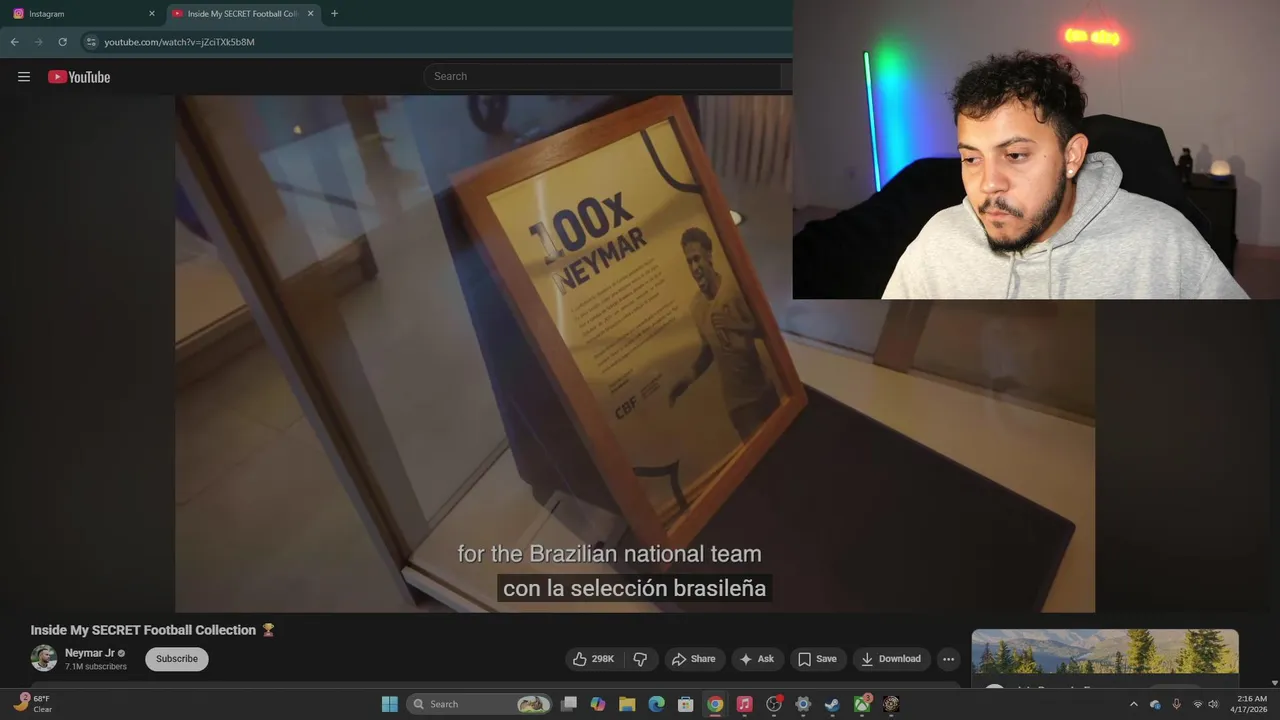Screen dimensions: 1280x720
Task: Click the Windows taskbar Search box
Action: (x=480, y=704)
